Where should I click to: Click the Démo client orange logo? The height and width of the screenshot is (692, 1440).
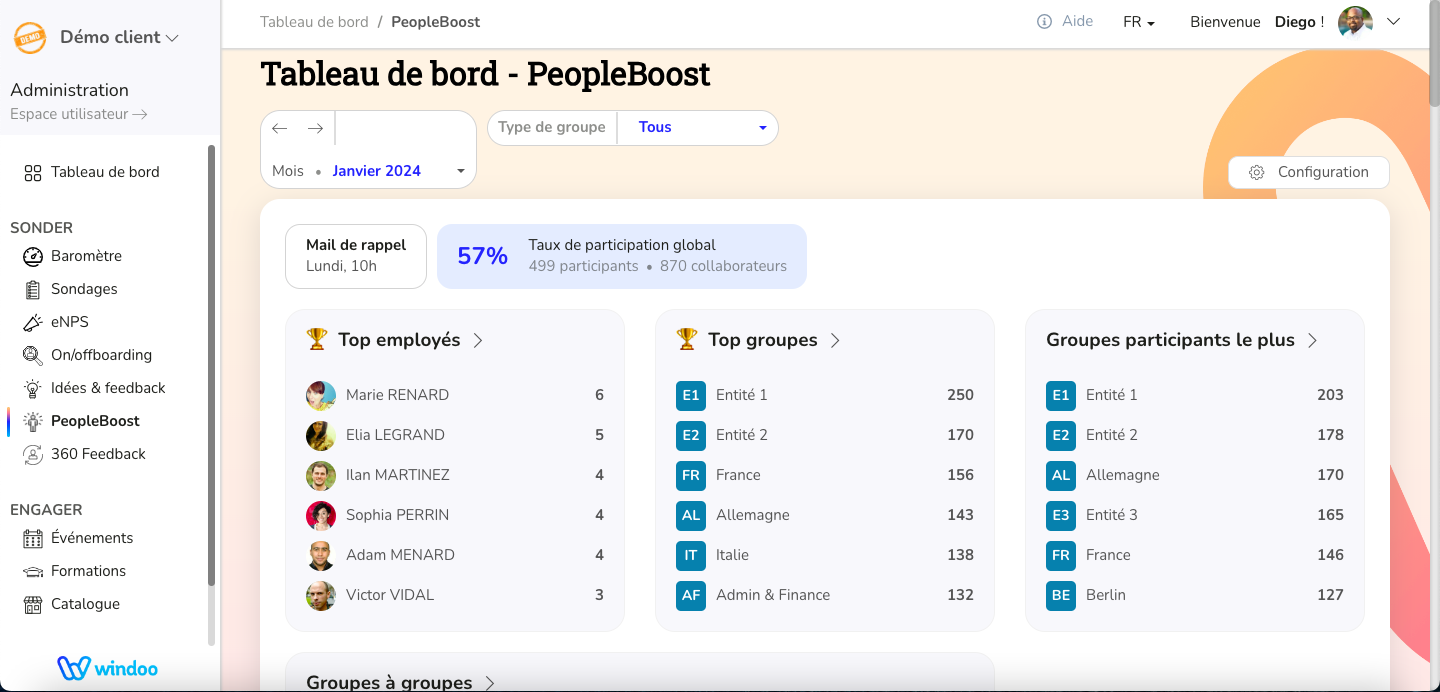(30, 38)
